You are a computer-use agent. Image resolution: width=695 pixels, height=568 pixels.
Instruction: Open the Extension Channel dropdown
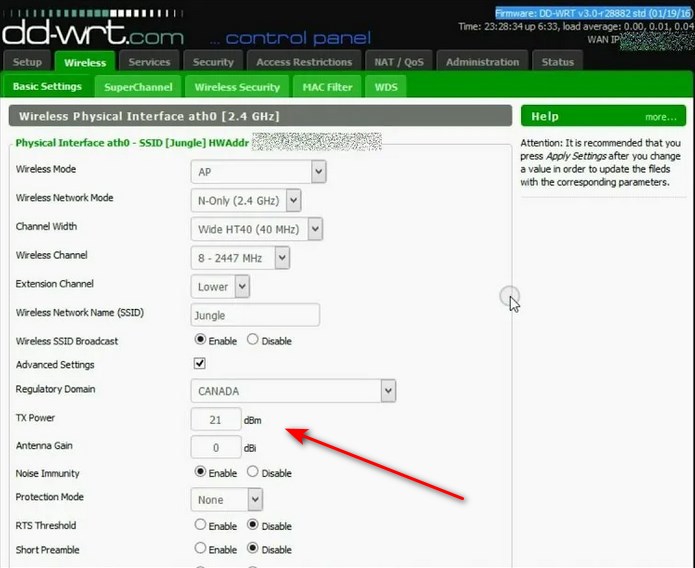pyautogui.click(x=220, y=287)
